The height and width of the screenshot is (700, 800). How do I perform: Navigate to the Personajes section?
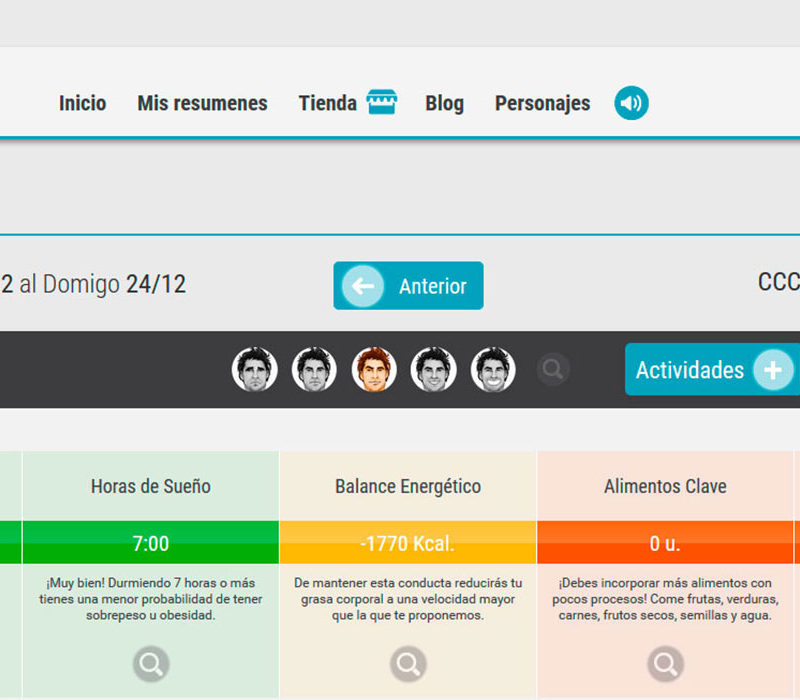pyautogui.click(x=542, y=103)
